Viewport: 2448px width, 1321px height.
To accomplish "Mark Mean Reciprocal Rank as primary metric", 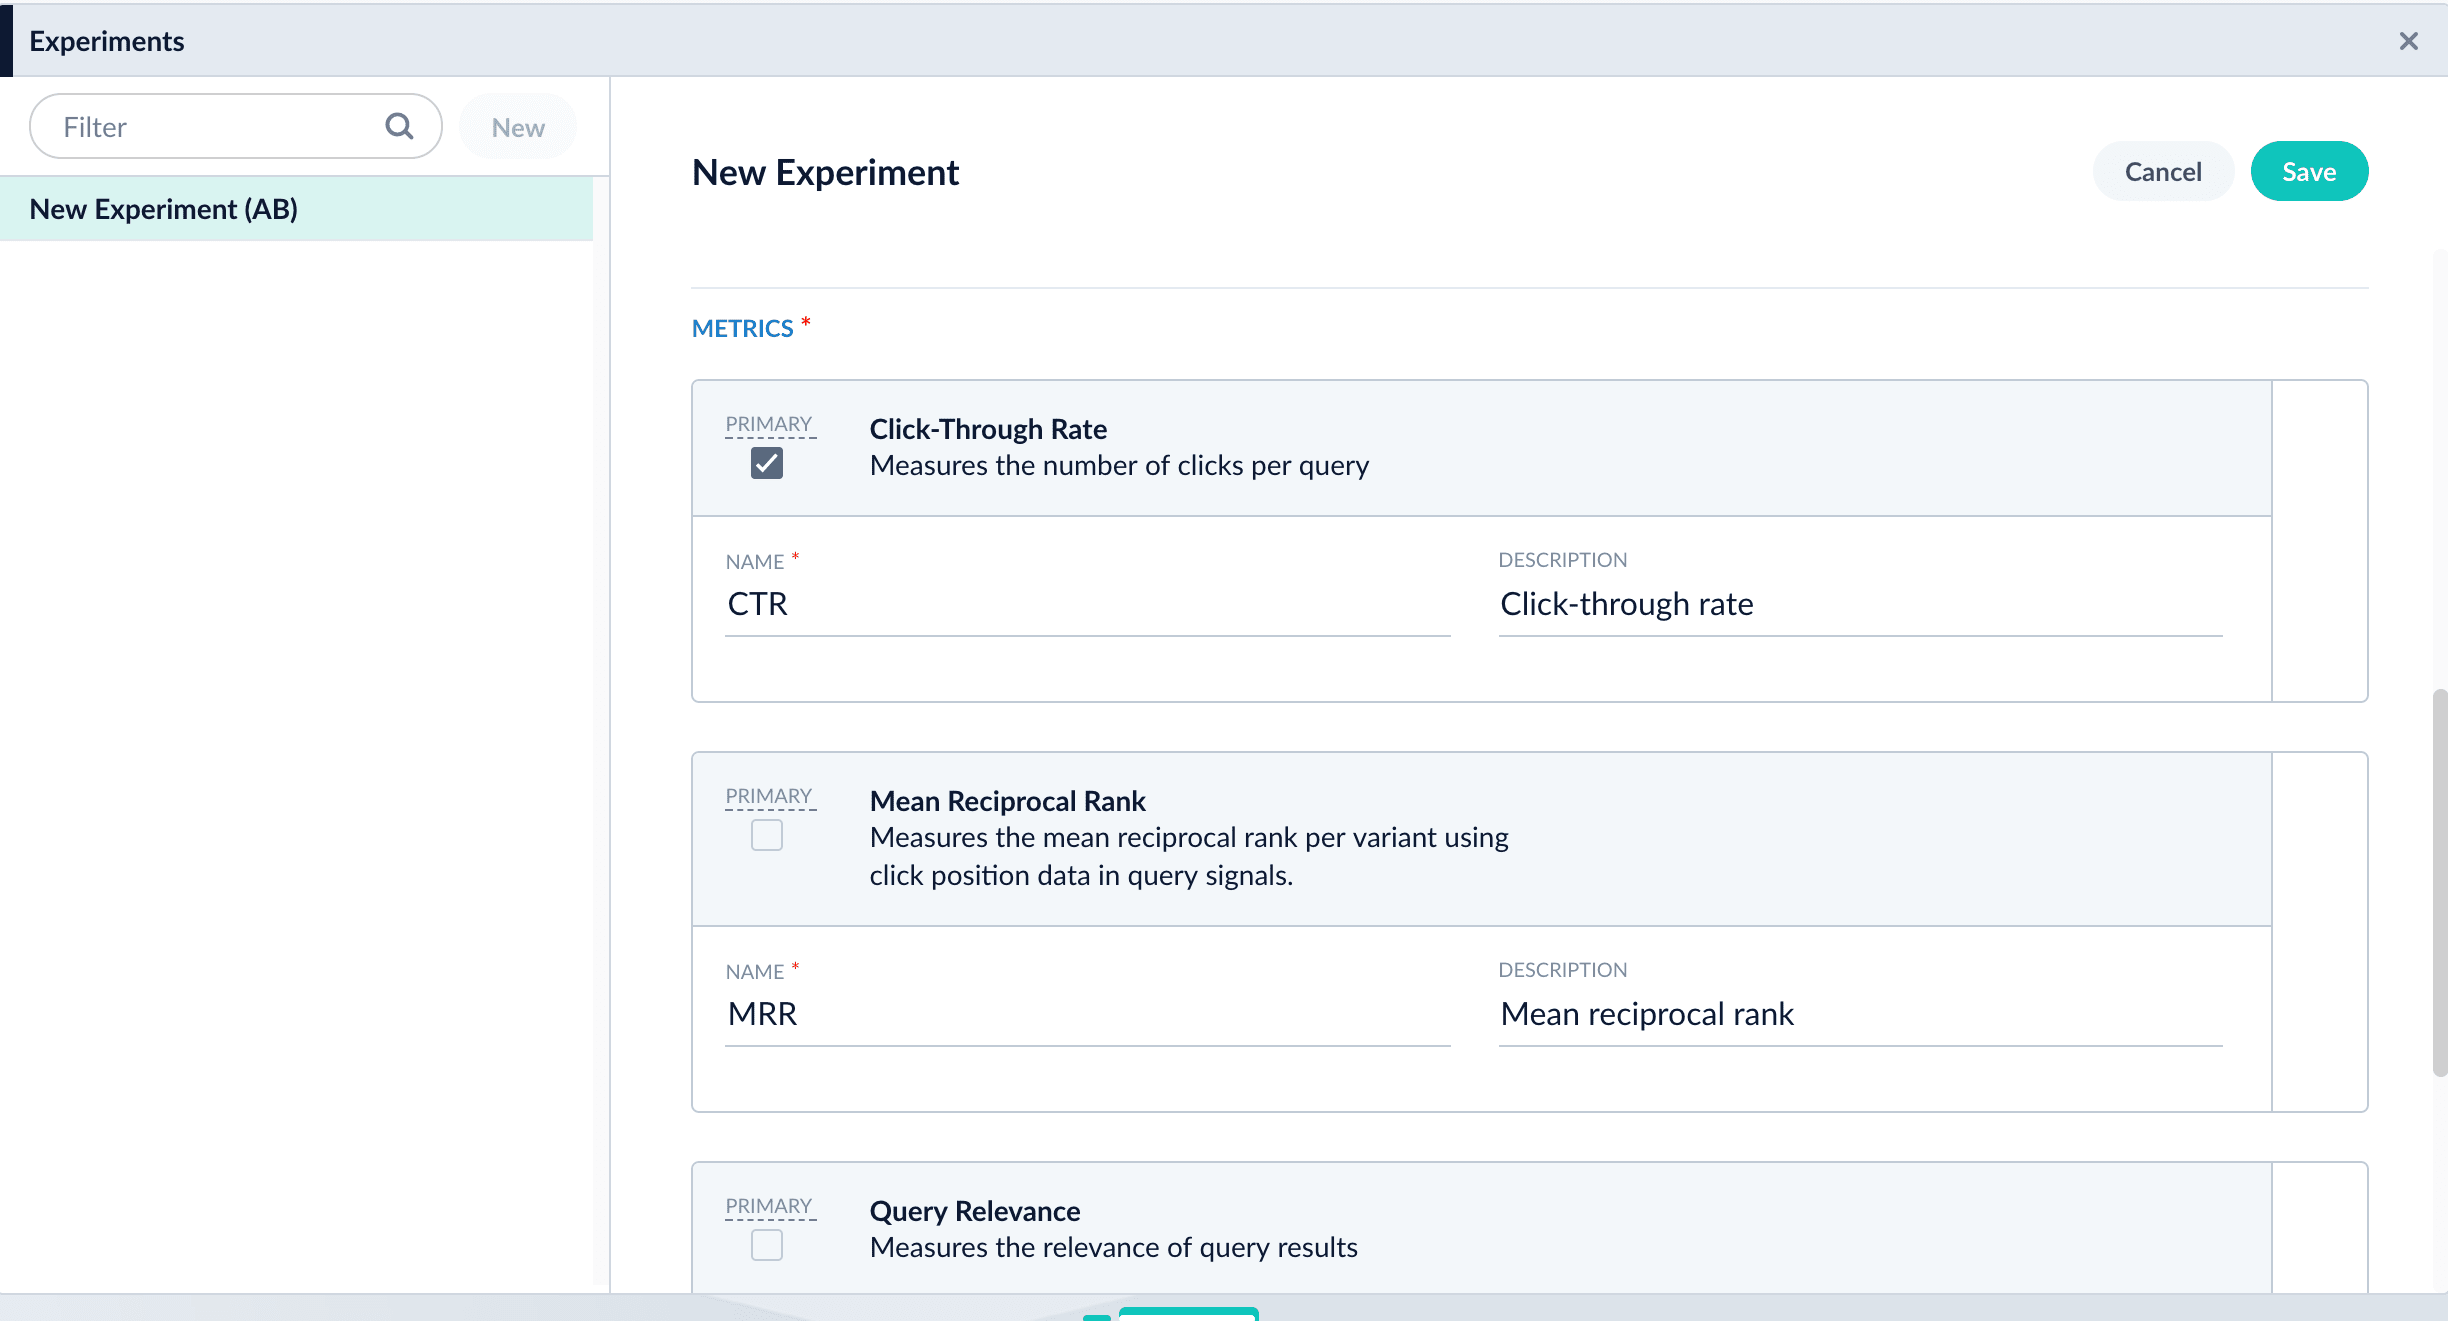I will click(767, 835).
